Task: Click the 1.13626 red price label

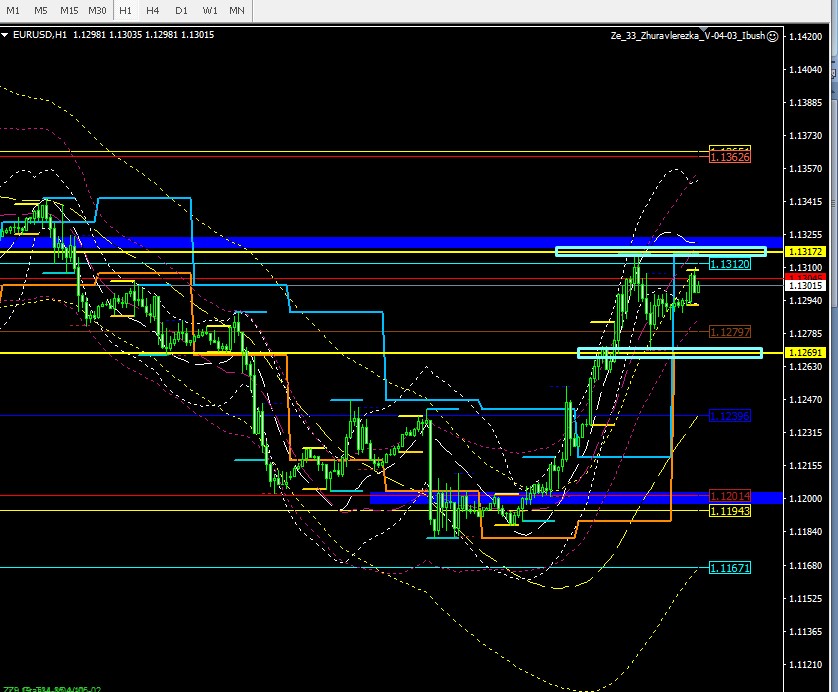Action: tap(729, 157)
